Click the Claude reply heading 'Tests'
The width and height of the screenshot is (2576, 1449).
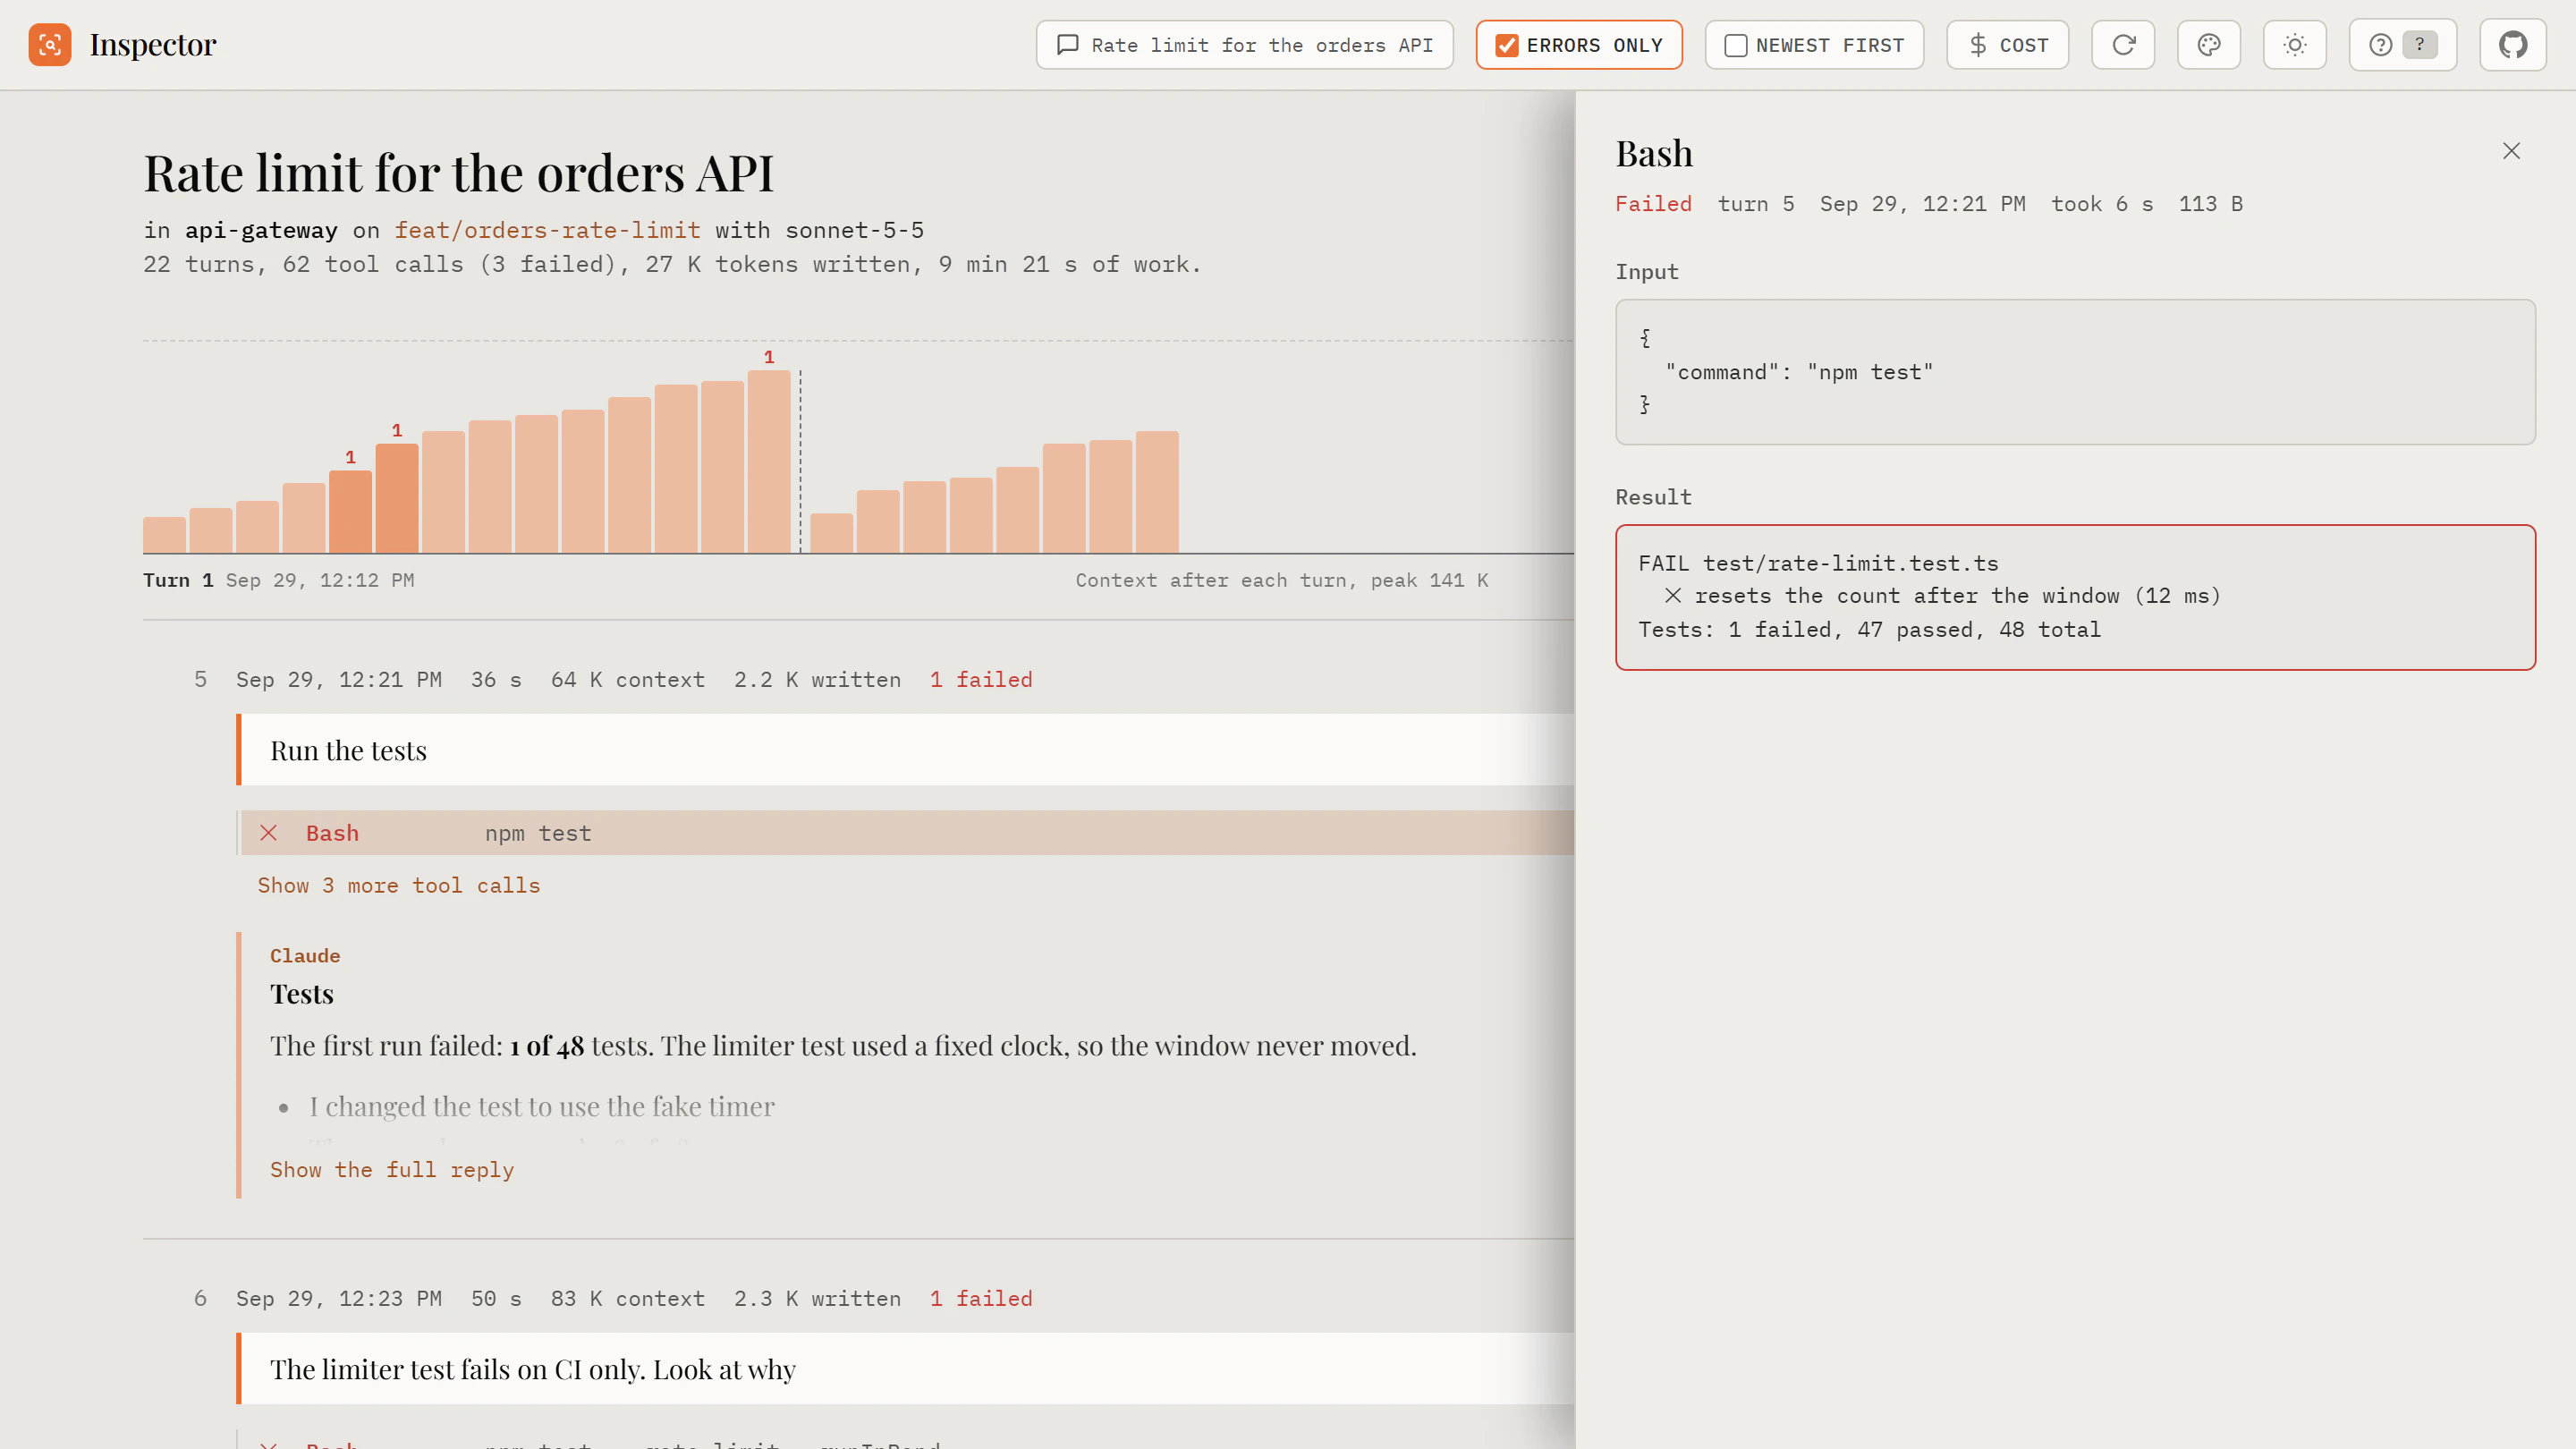point(301,994)
